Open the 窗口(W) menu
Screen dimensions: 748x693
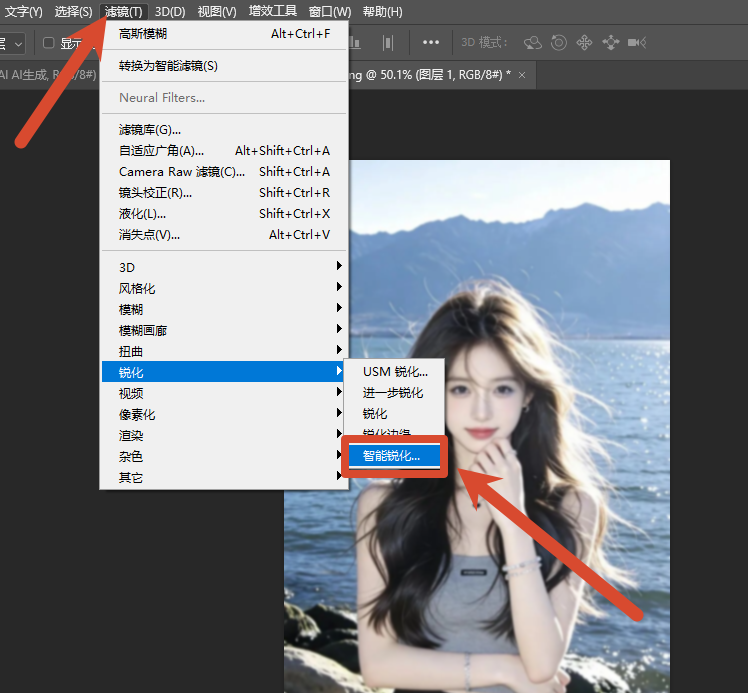330,11
